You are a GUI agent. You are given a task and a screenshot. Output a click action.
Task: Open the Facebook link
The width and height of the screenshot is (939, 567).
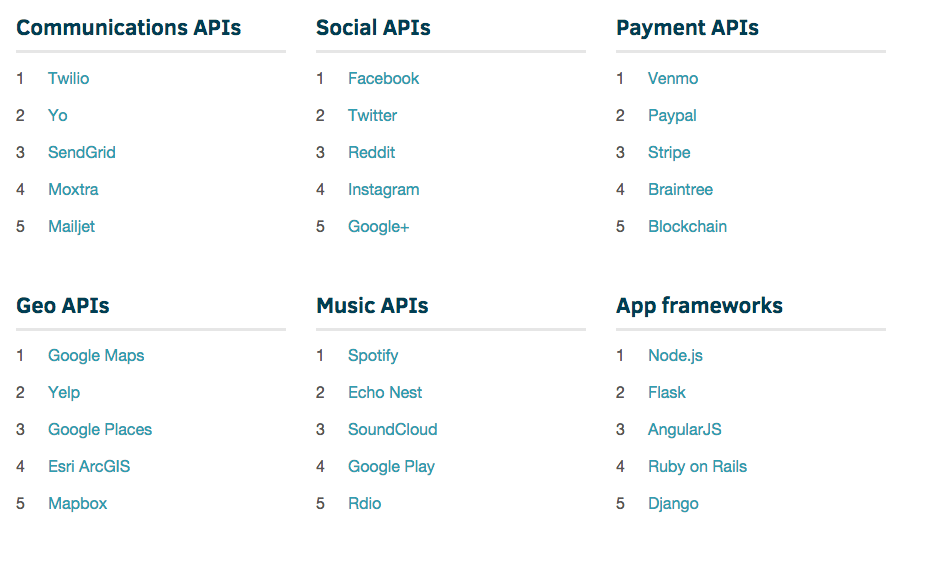[x=383, y=78]
